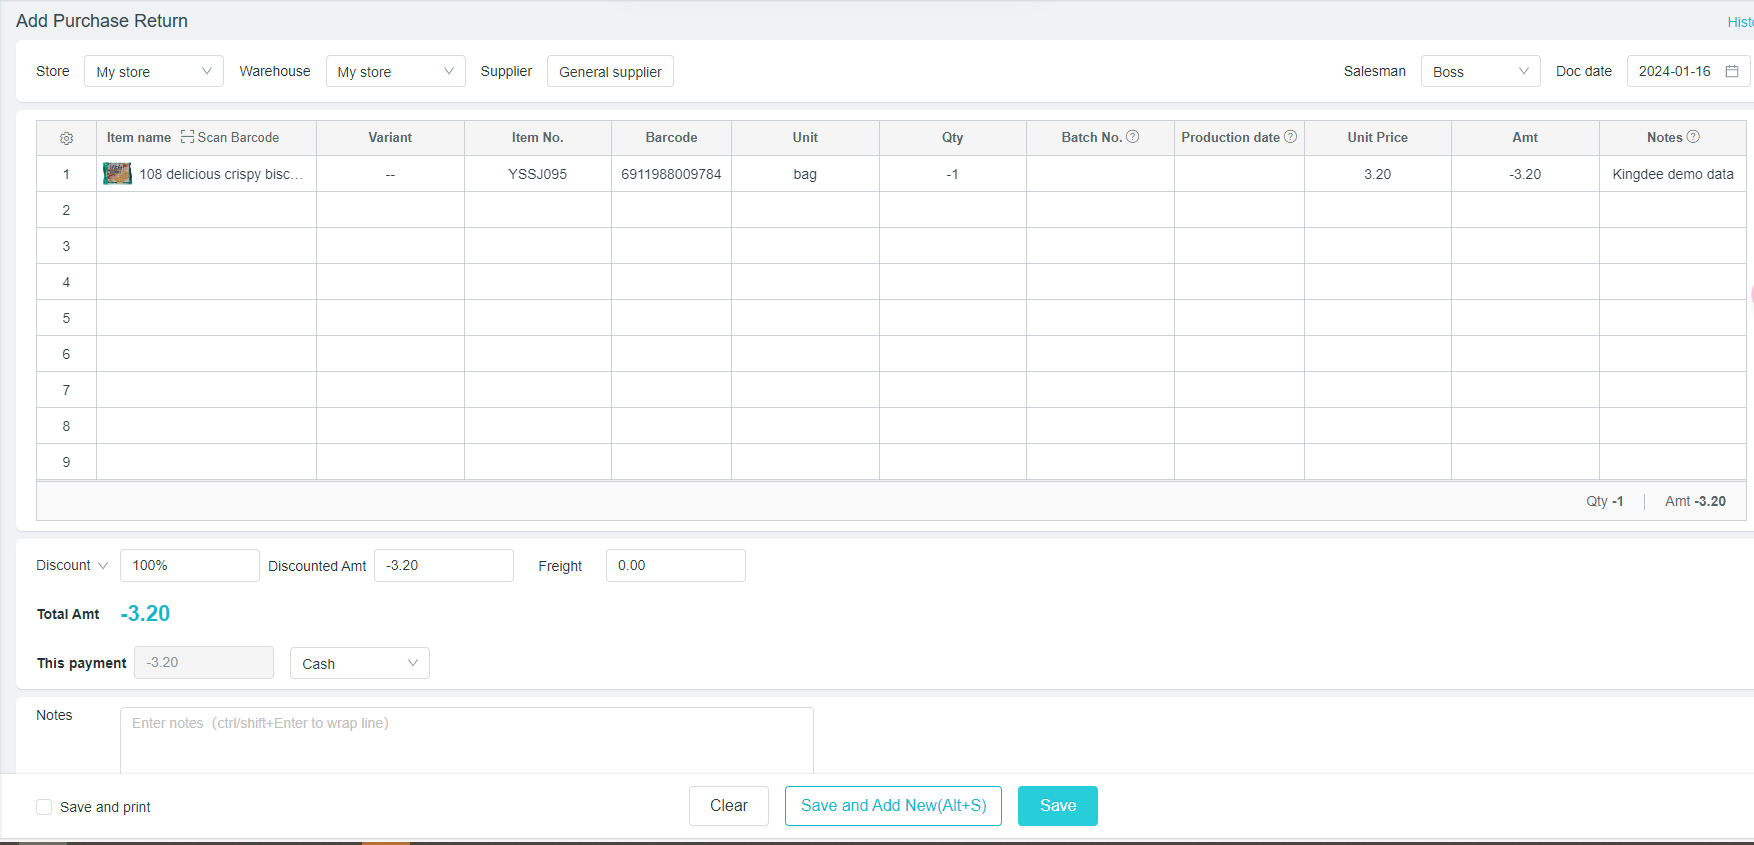Focus the Notes text area

pos(466,740)
